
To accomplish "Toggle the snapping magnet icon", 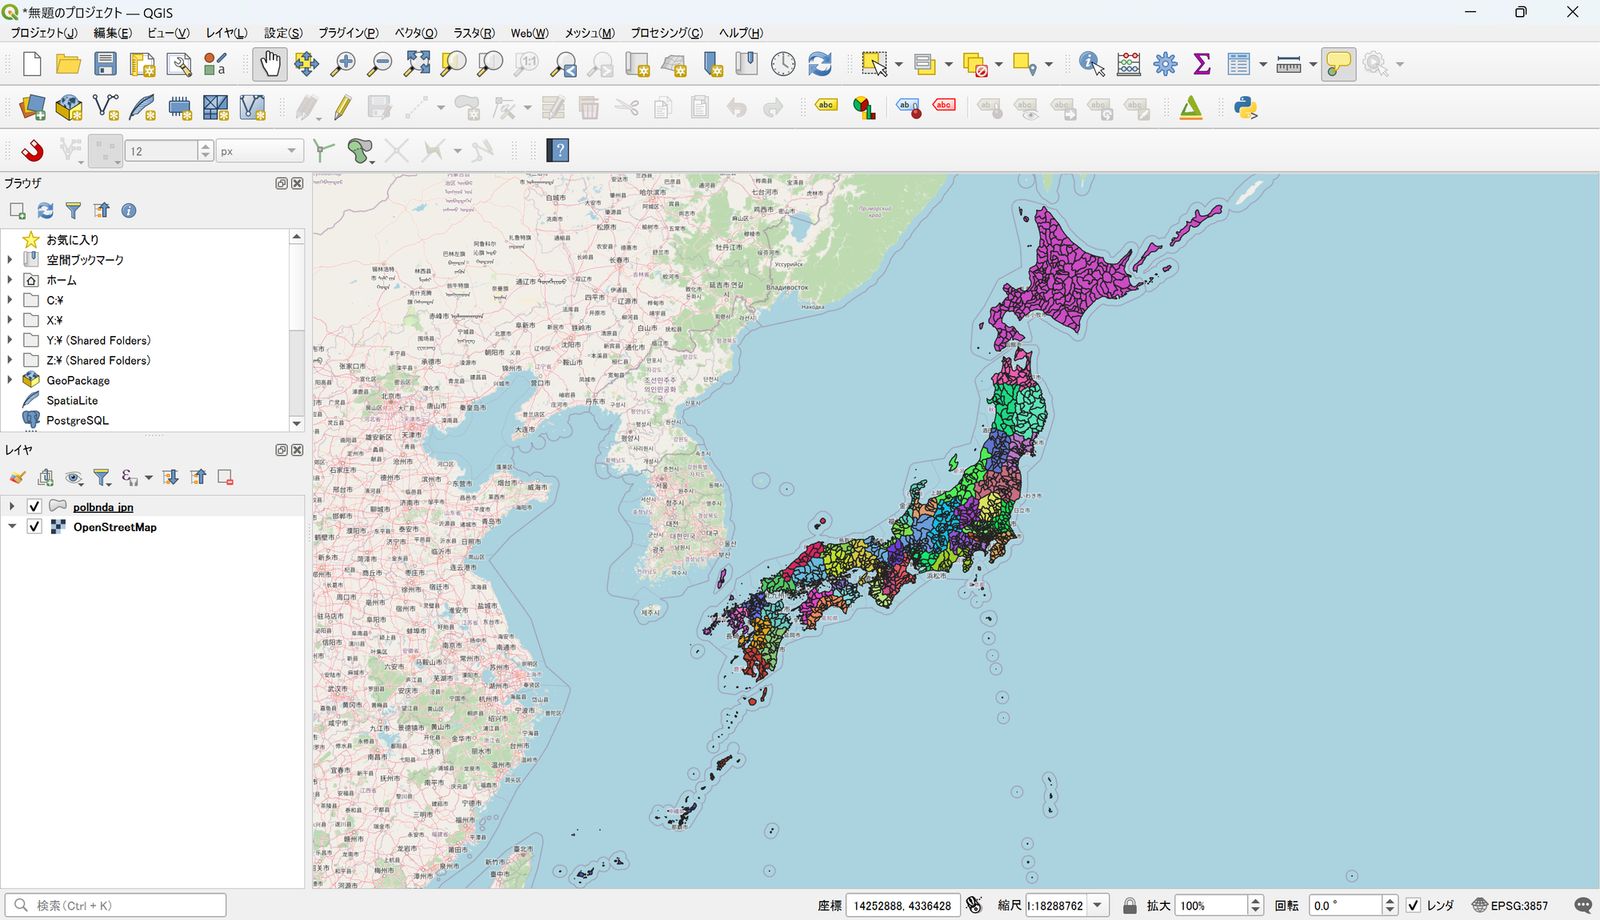I will point(32,151).
